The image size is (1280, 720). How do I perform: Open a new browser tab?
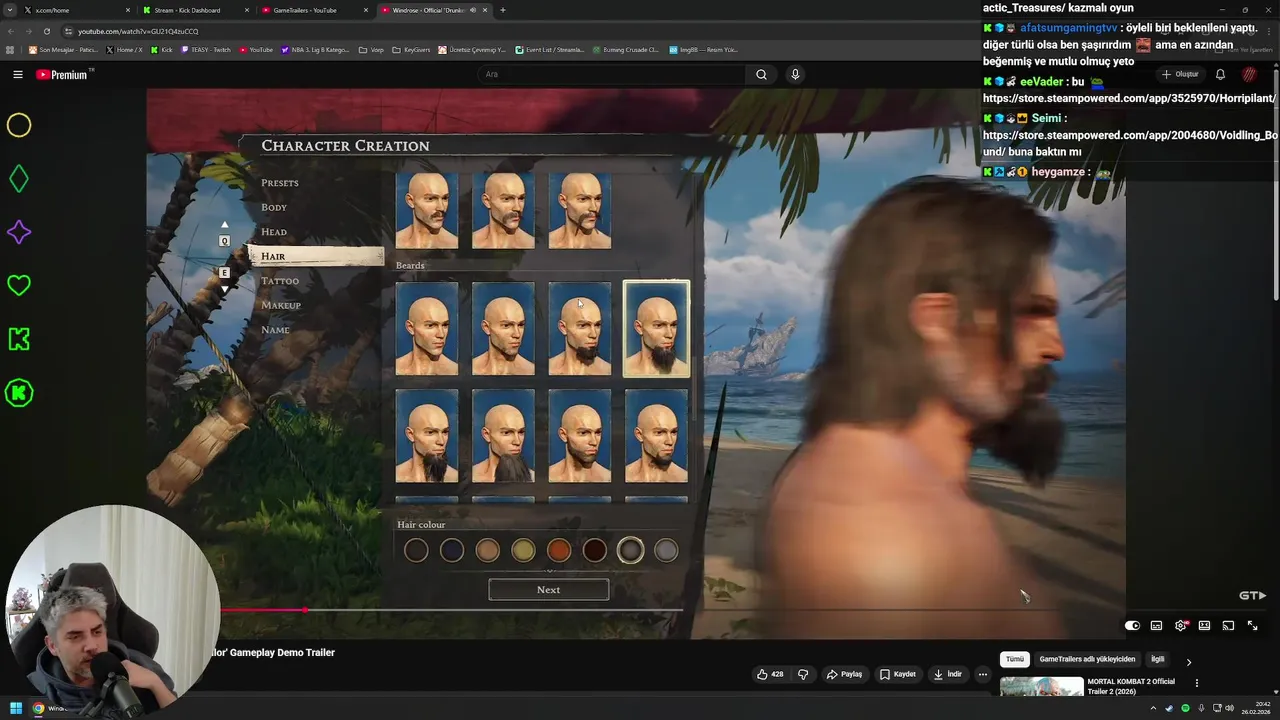pos(502,10)
